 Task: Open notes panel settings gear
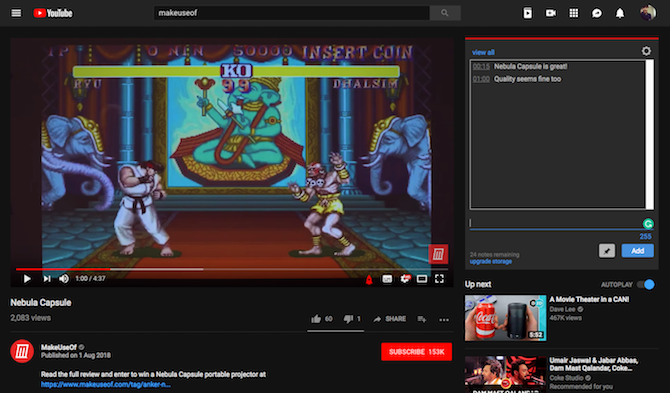click(646, 51)
